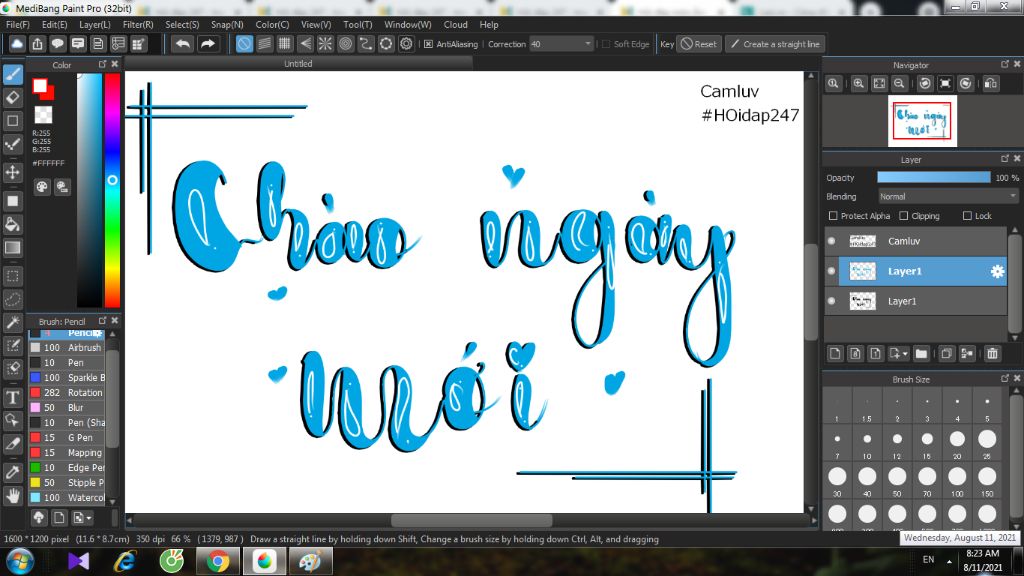Select the Move tool
The width and height of the screenshot is (1024, 576).
click(13, 172)
